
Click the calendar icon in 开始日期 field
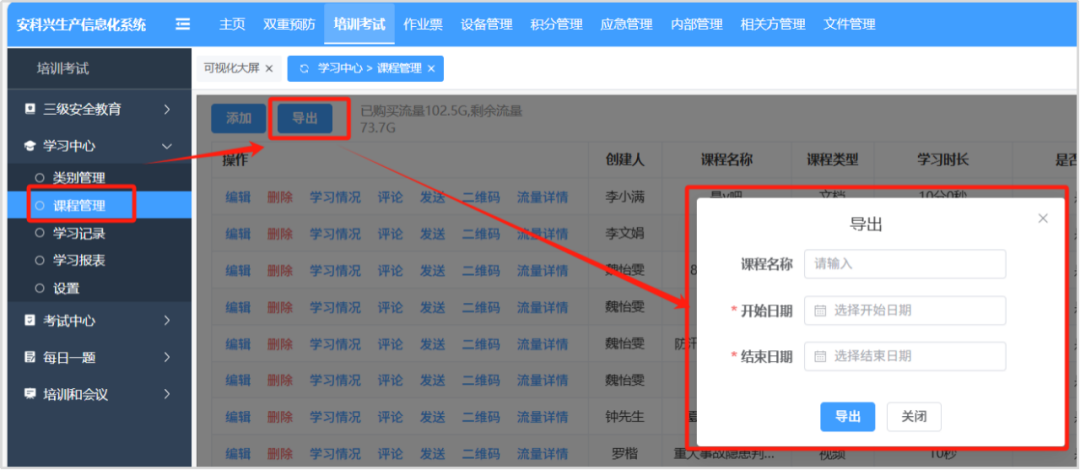(x=820, y=311)
